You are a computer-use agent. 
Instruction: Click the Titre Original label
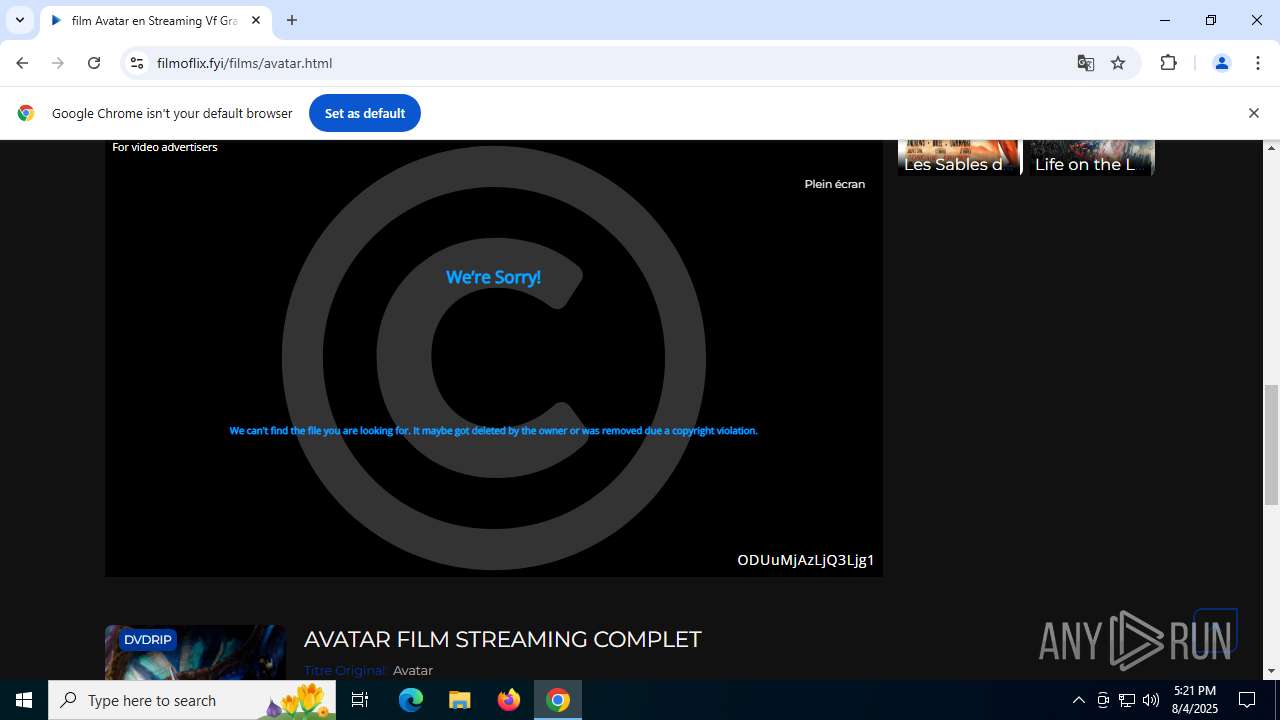click(x=345, y=670)
